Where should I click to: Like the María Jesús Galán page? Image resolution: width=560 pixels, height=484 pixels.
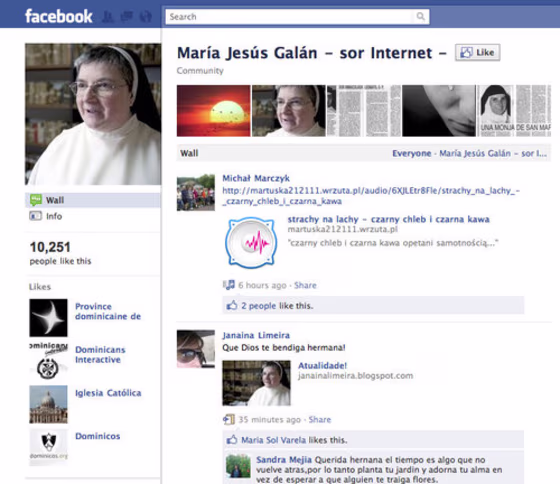coord(478,53)
